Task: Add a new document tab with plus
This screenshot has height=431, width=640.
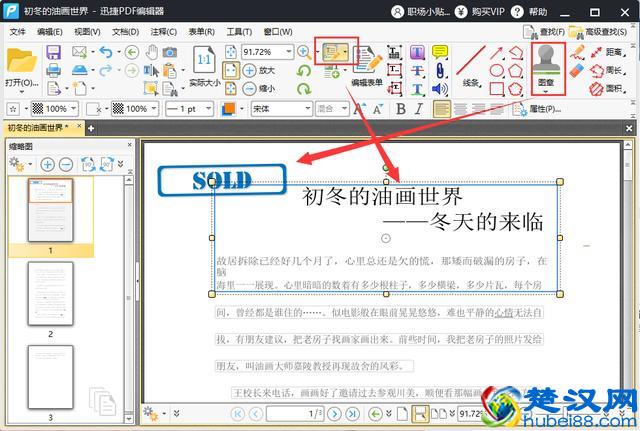Action: (x=91, y=128)
